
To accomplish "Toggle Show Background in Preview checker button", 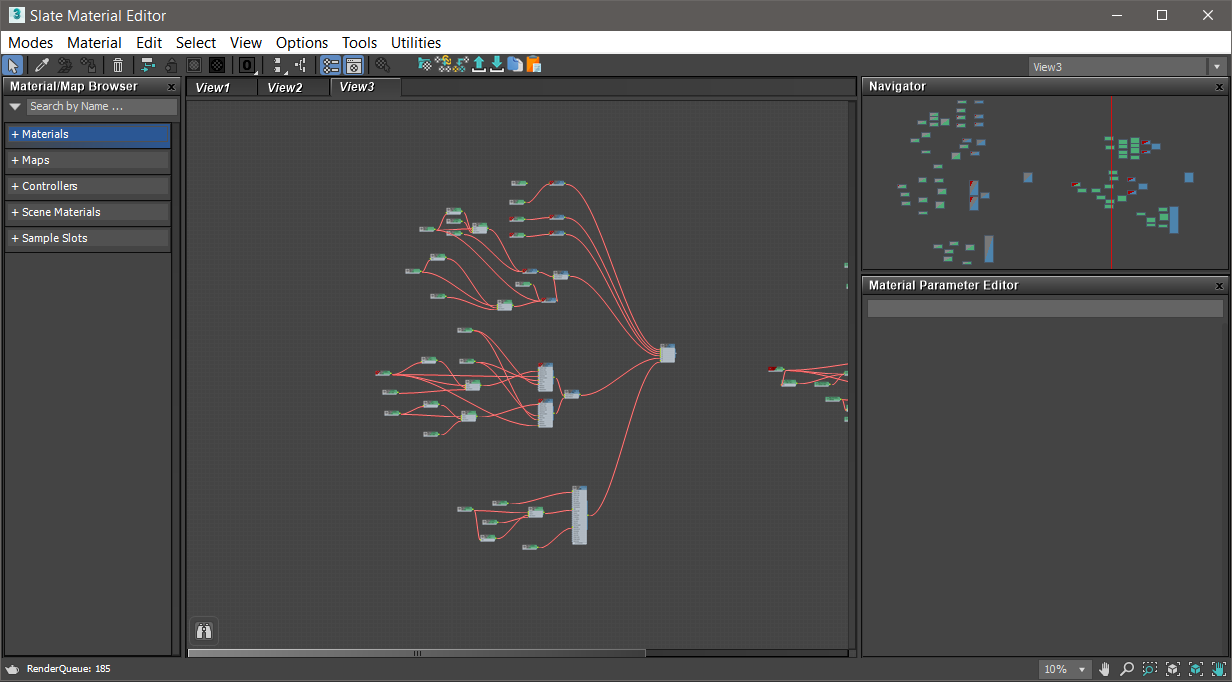I will click(216, 65).
